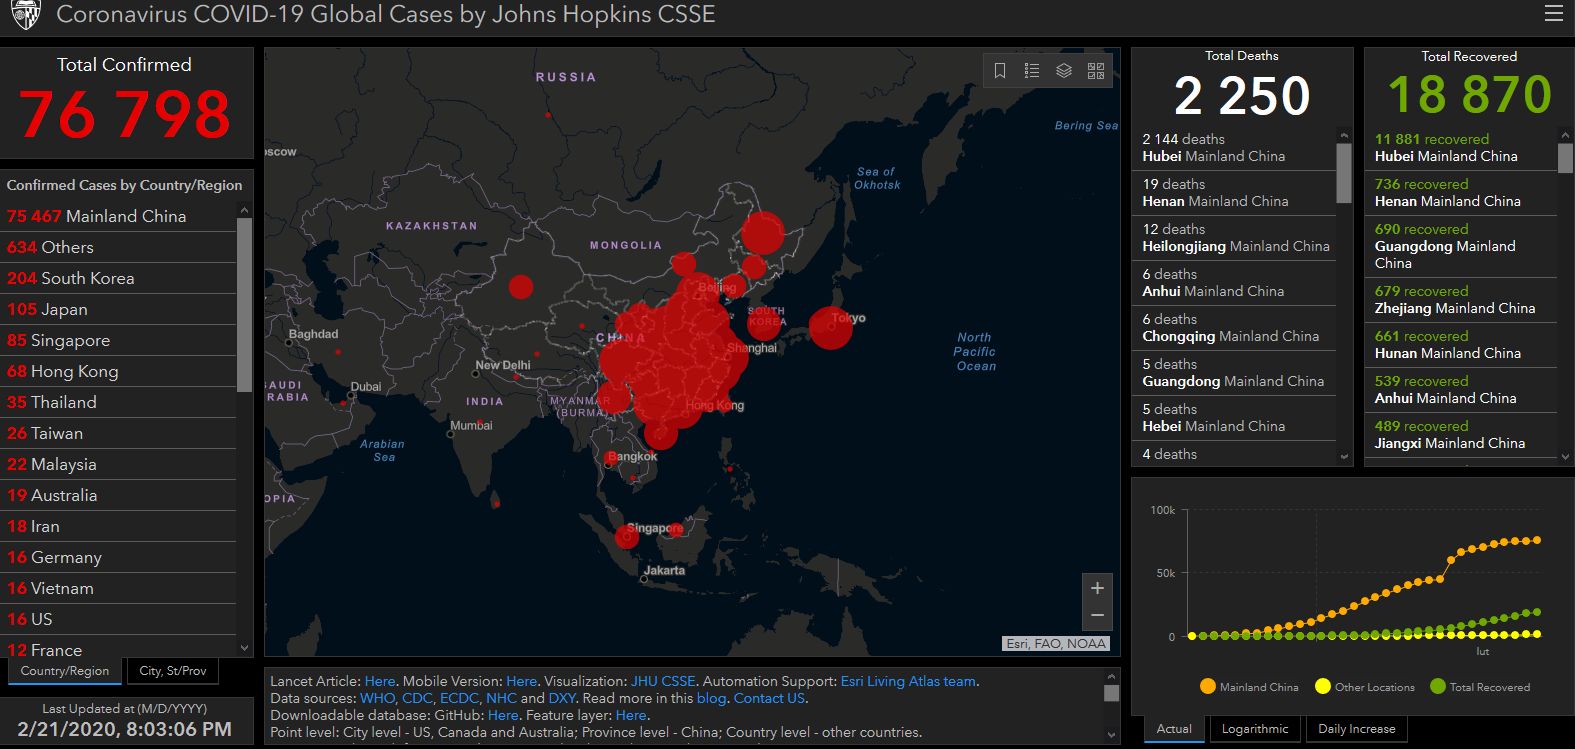This screenshot has width=1575, height=749.
Task: Open the DXY data source link
Action: point(562,698)
